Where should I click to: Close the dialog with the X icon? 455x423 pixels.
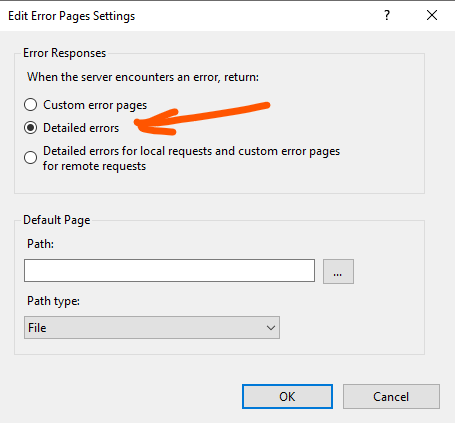tap(432, 15)
